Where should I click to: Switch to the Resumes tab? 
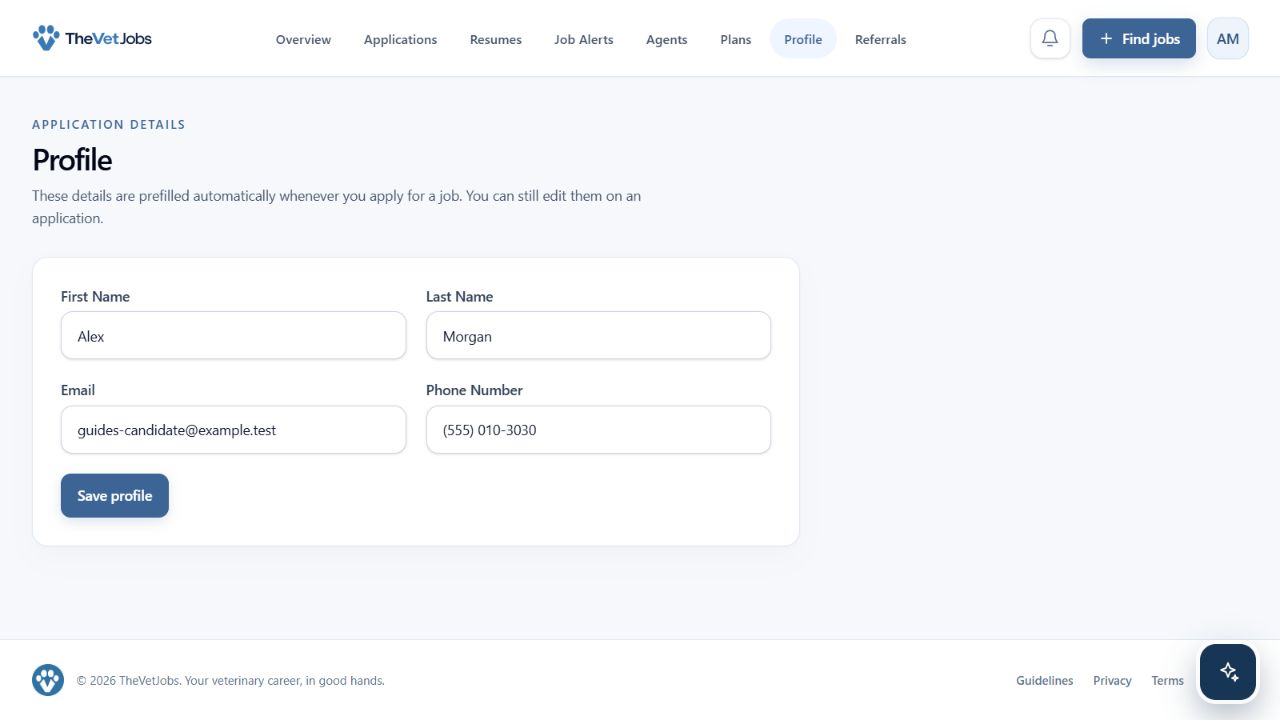tap(496, 39)
